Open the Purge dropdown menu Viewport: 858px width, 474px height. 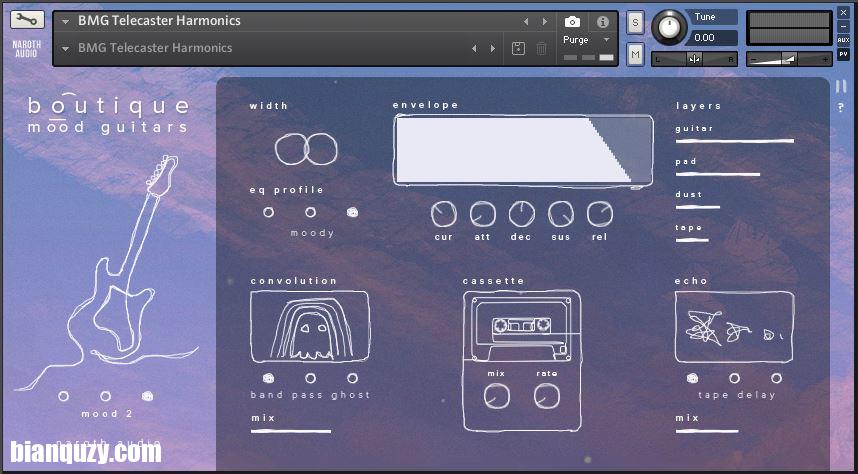[x=588, y=40]
